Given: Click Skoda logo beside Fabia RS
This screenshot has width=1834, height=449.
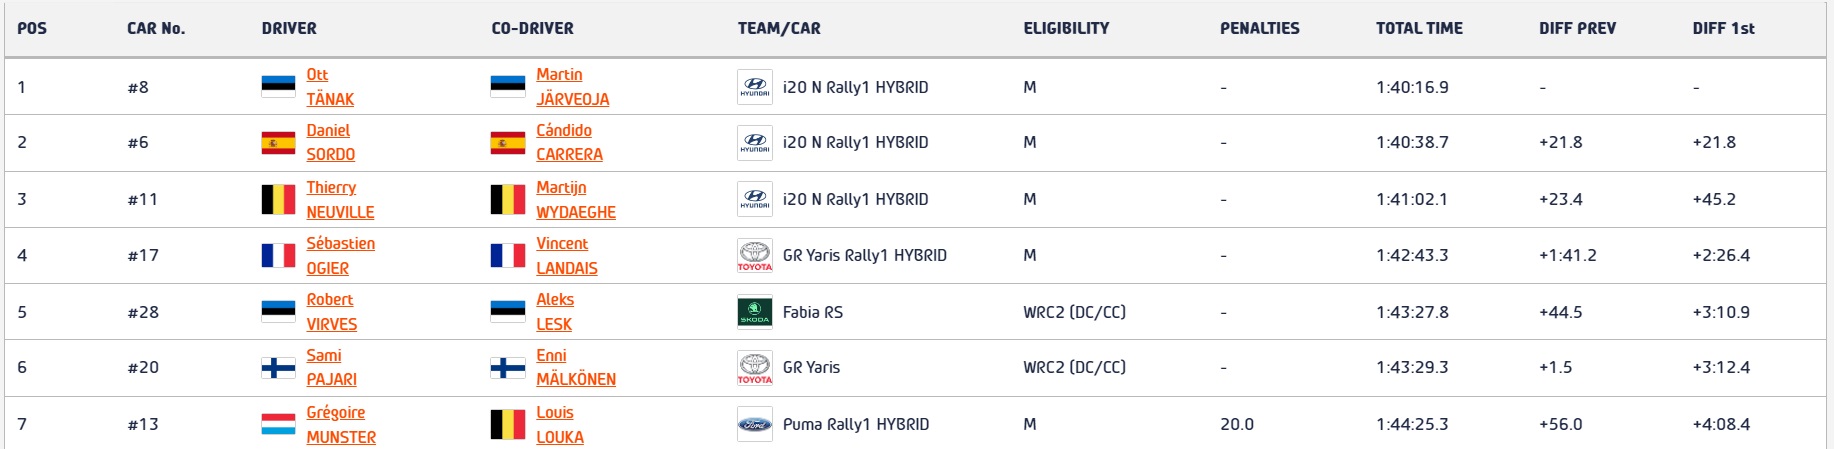Looking at the screenshot, I should click(754, 312).
